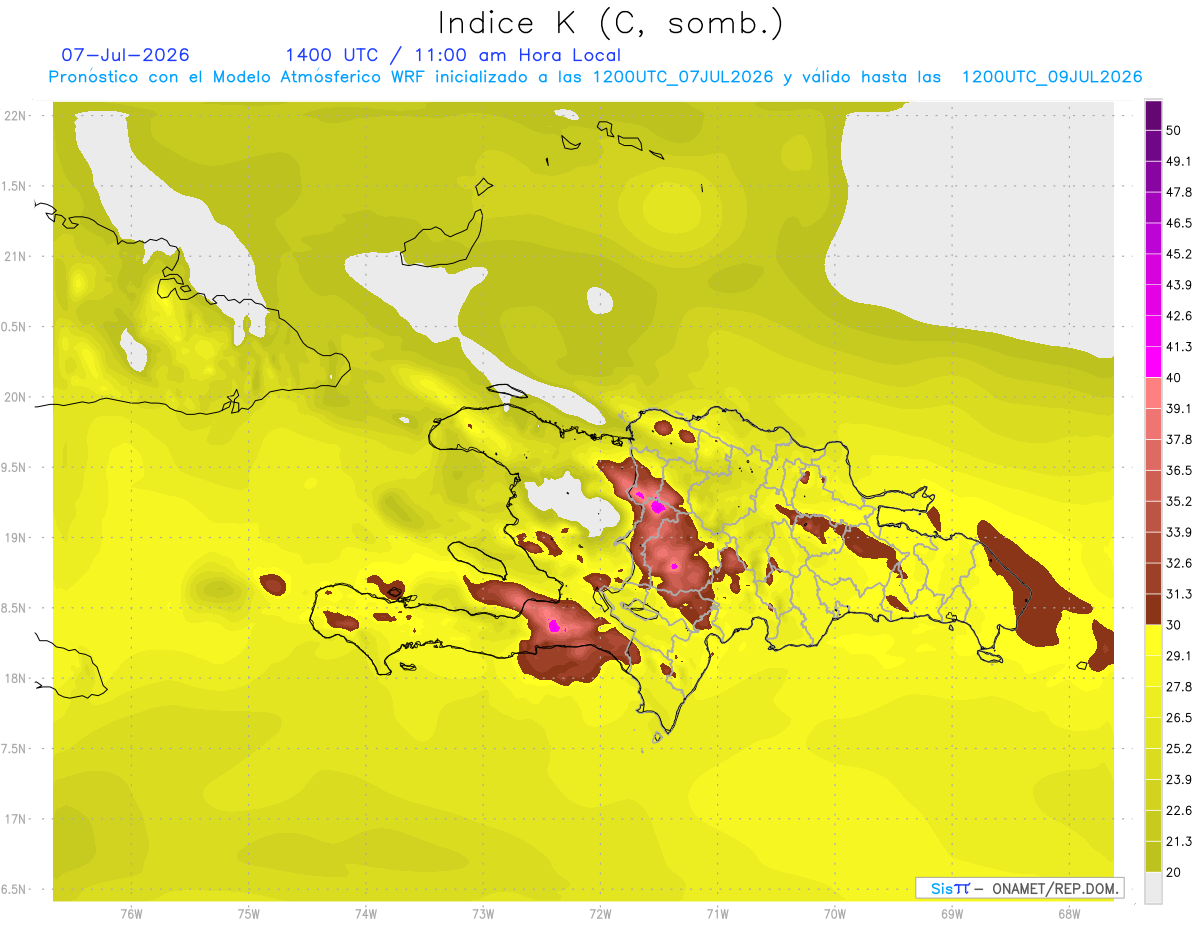Image resolution: width=1200 pixels, height=927 pixels.
Task: Click the WRF model forecast description line
Action: (596, 77)
